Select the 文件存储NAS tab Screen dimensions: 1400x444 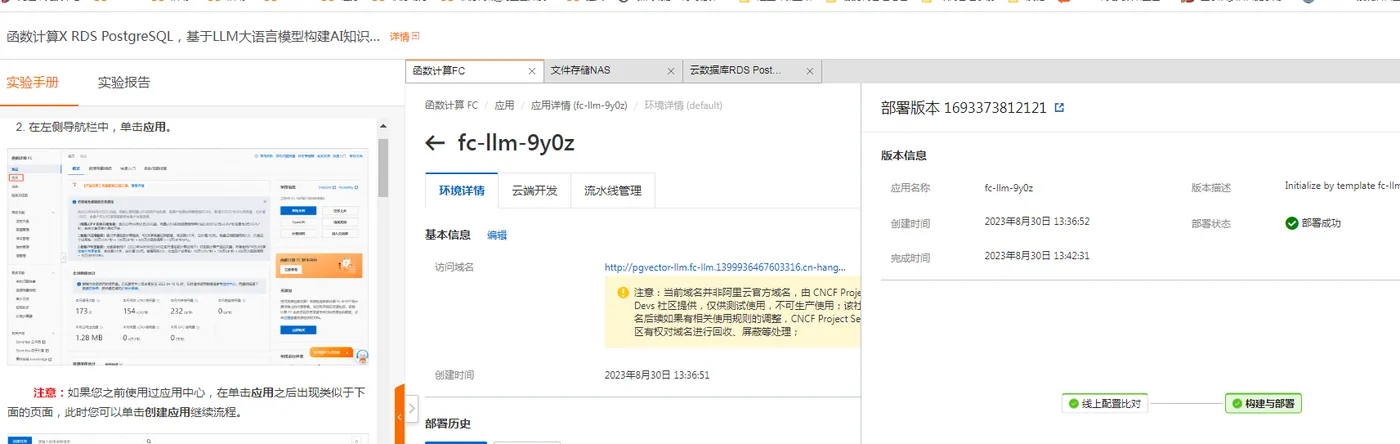(581, 71)
